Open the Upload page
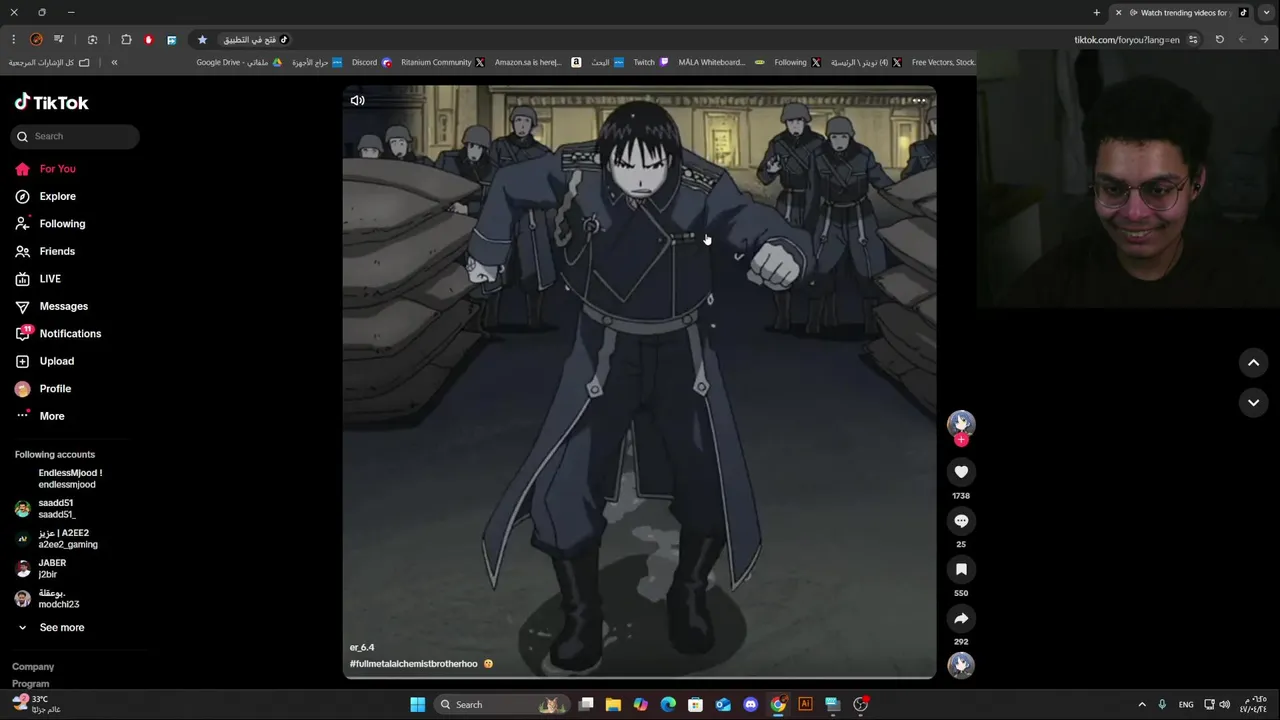This screenshot has width=1280, height=720. [45, 361]
